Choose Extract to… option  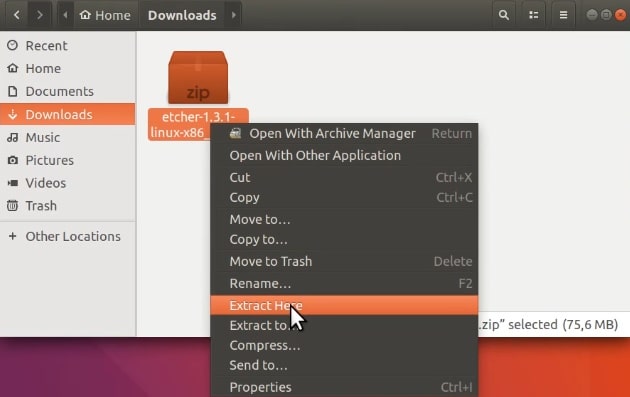pyautogui.click(x=344, y=325)
